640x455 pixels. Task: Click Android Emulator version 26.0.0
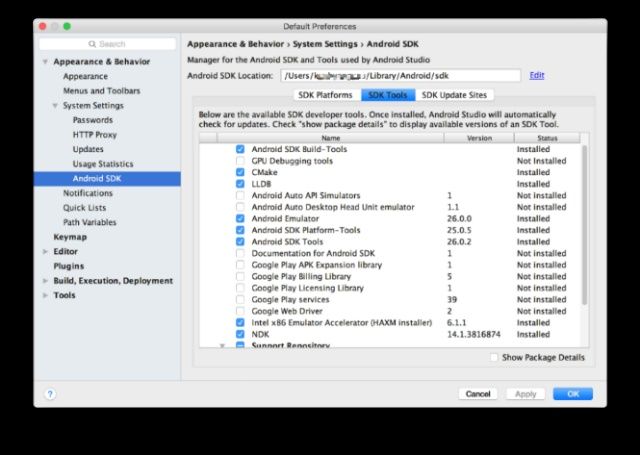[459, 219]
